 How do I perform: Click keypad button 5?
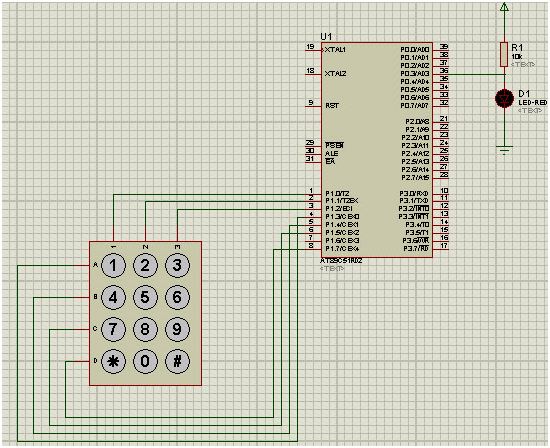[145, 297]
